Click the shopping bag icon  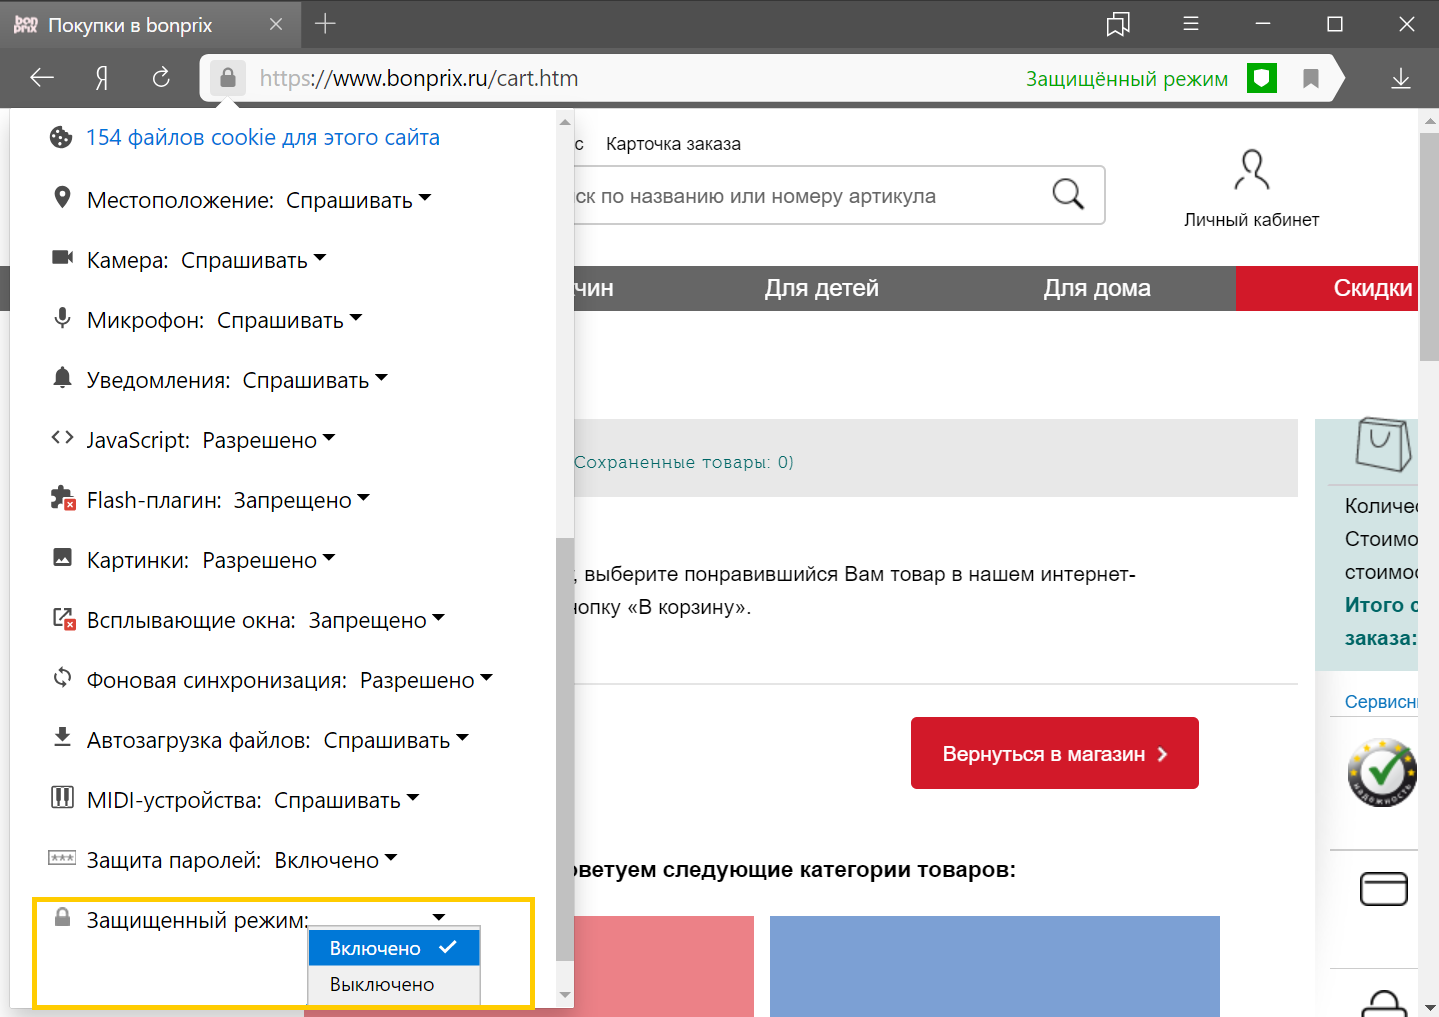coord(1384,444)
